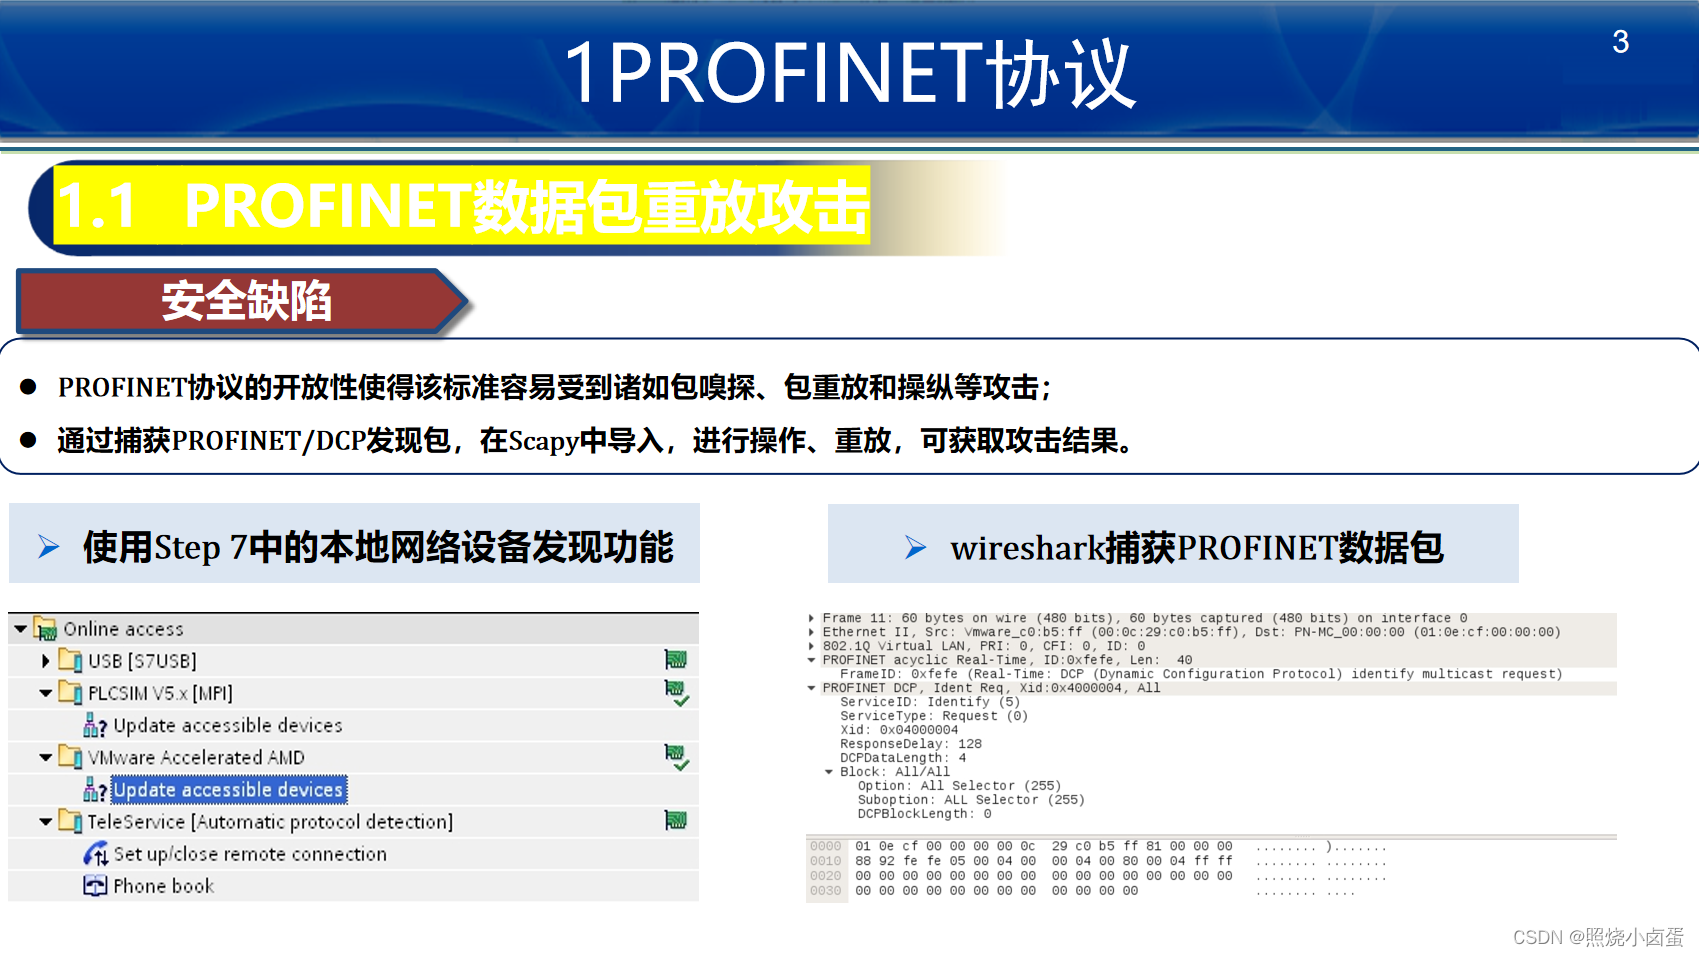Click the DCPDataLength: 4 line
The image size is (1699, 957).
click(x=903, y=758)
